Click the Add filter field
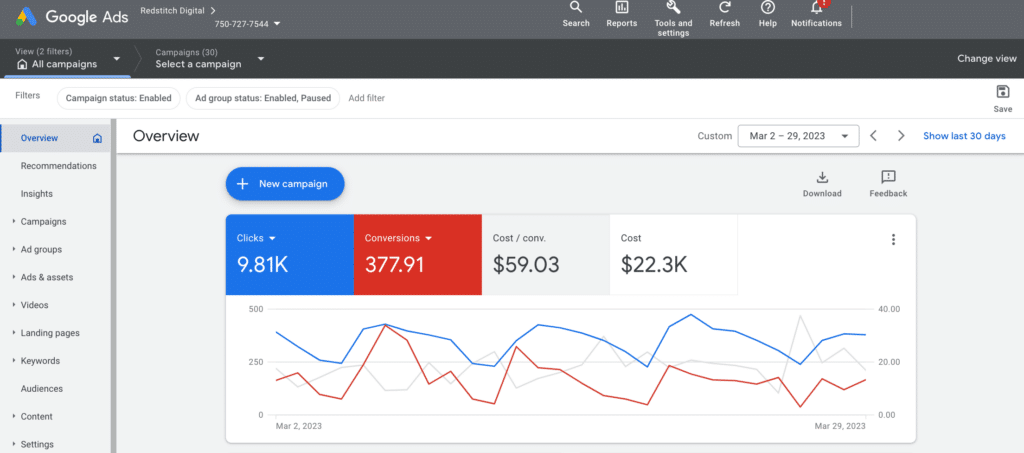The image size is (1024, 453). click(x=366, y=98)
